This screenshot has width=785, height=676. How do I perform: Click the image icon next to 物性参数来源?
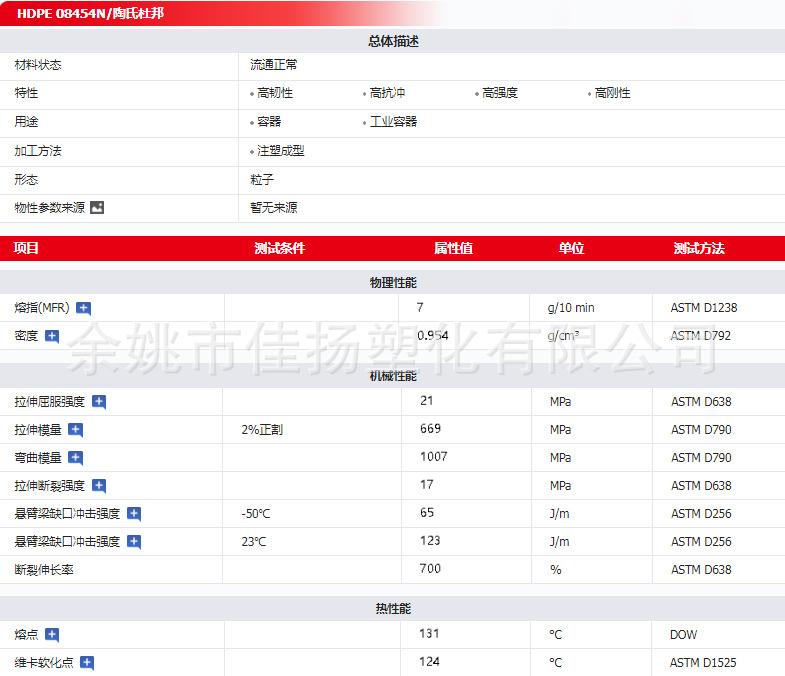click(97, 208)
